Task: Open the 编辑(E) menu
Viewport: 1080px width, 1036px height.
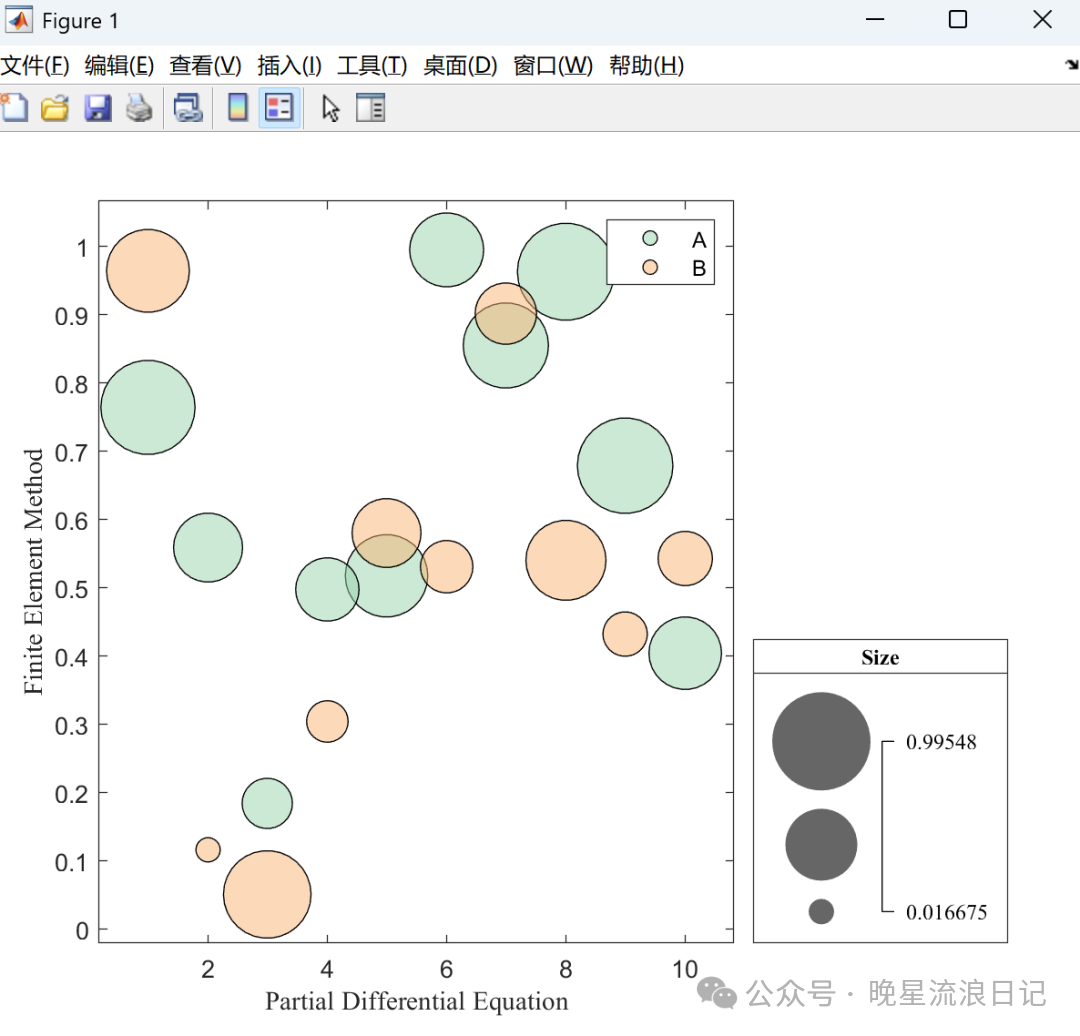Action: pyautogui.click(x=119, y=65)
